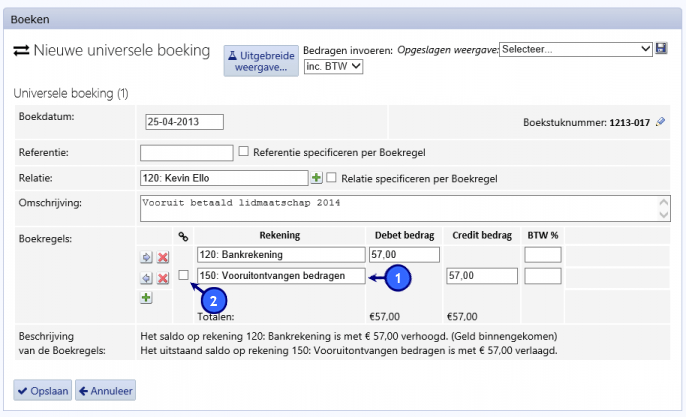
Task: Tick the checkbox on Vooruitontvangen bedragen row
Action: (x=183, y=275)
